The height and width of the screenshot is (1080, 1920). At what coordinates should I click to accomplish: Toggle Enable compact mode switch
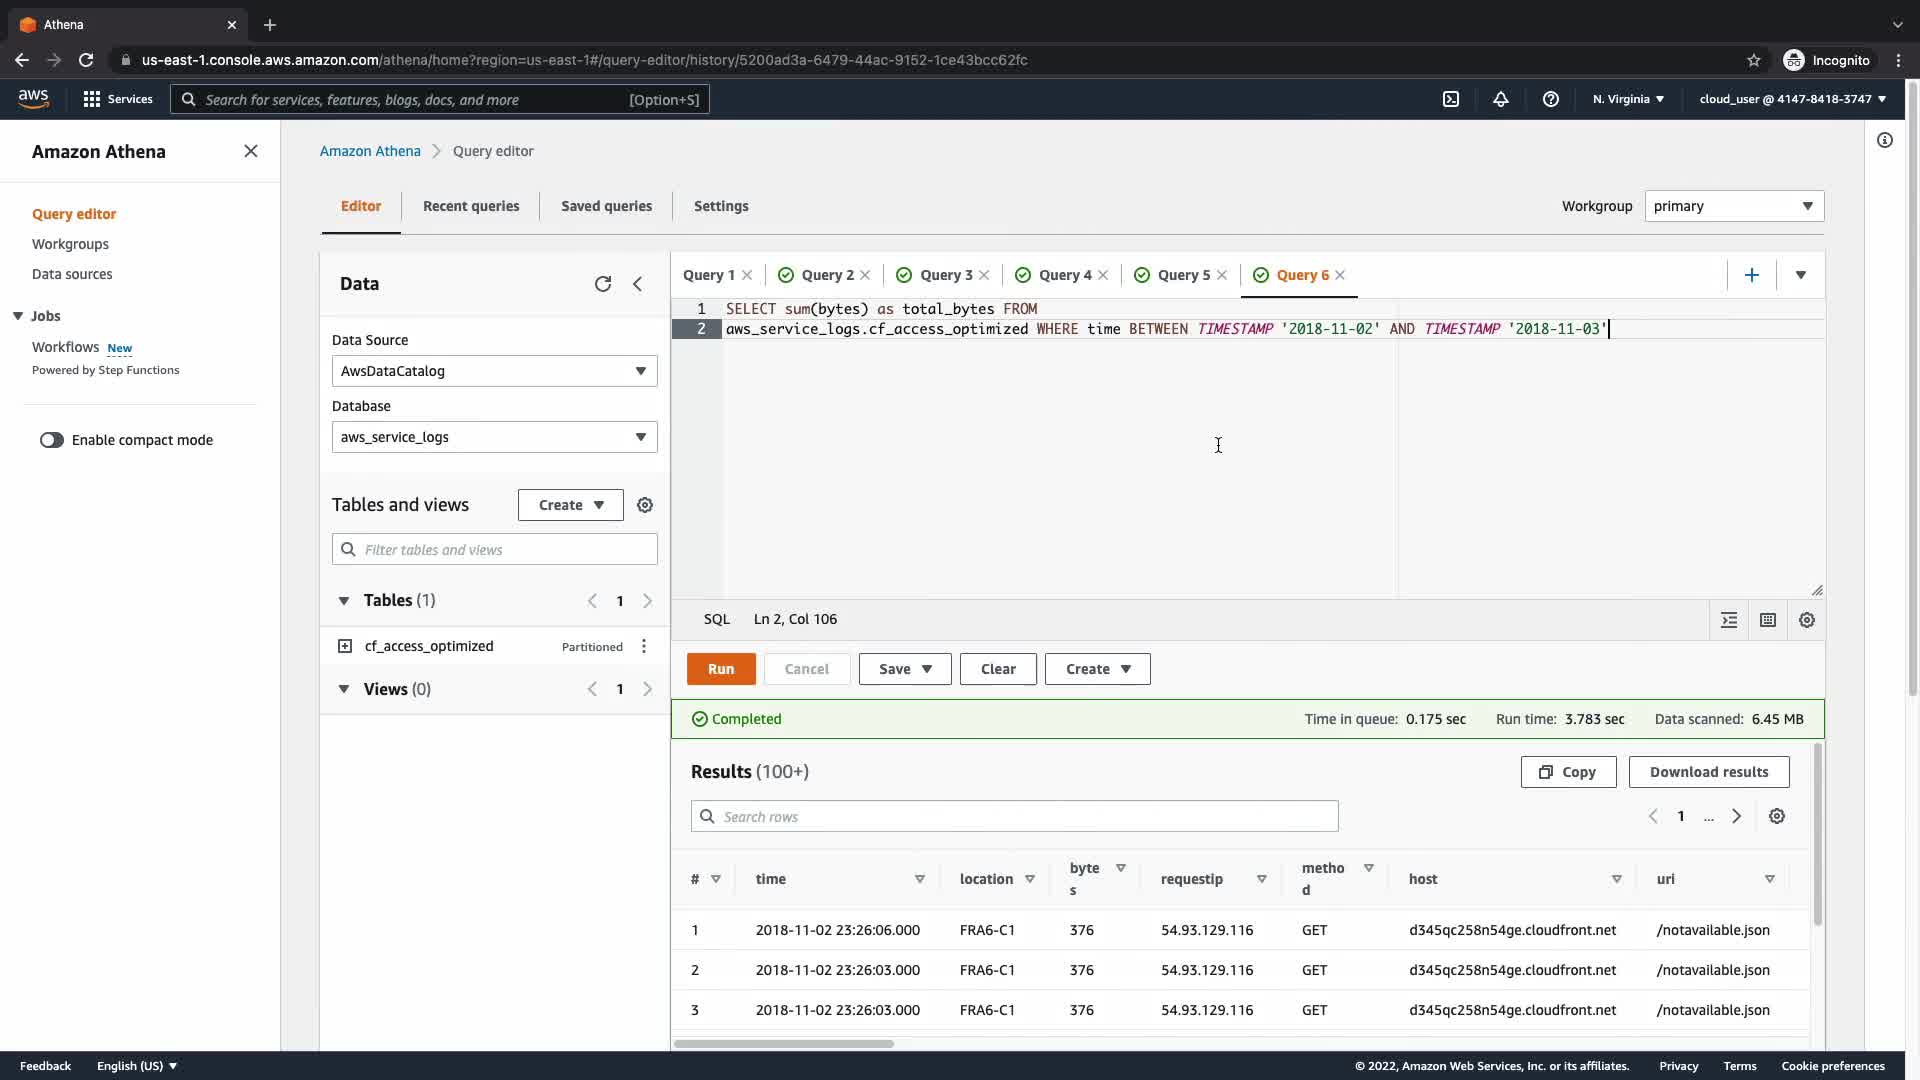pyautogui.click(x=52, y=440)
